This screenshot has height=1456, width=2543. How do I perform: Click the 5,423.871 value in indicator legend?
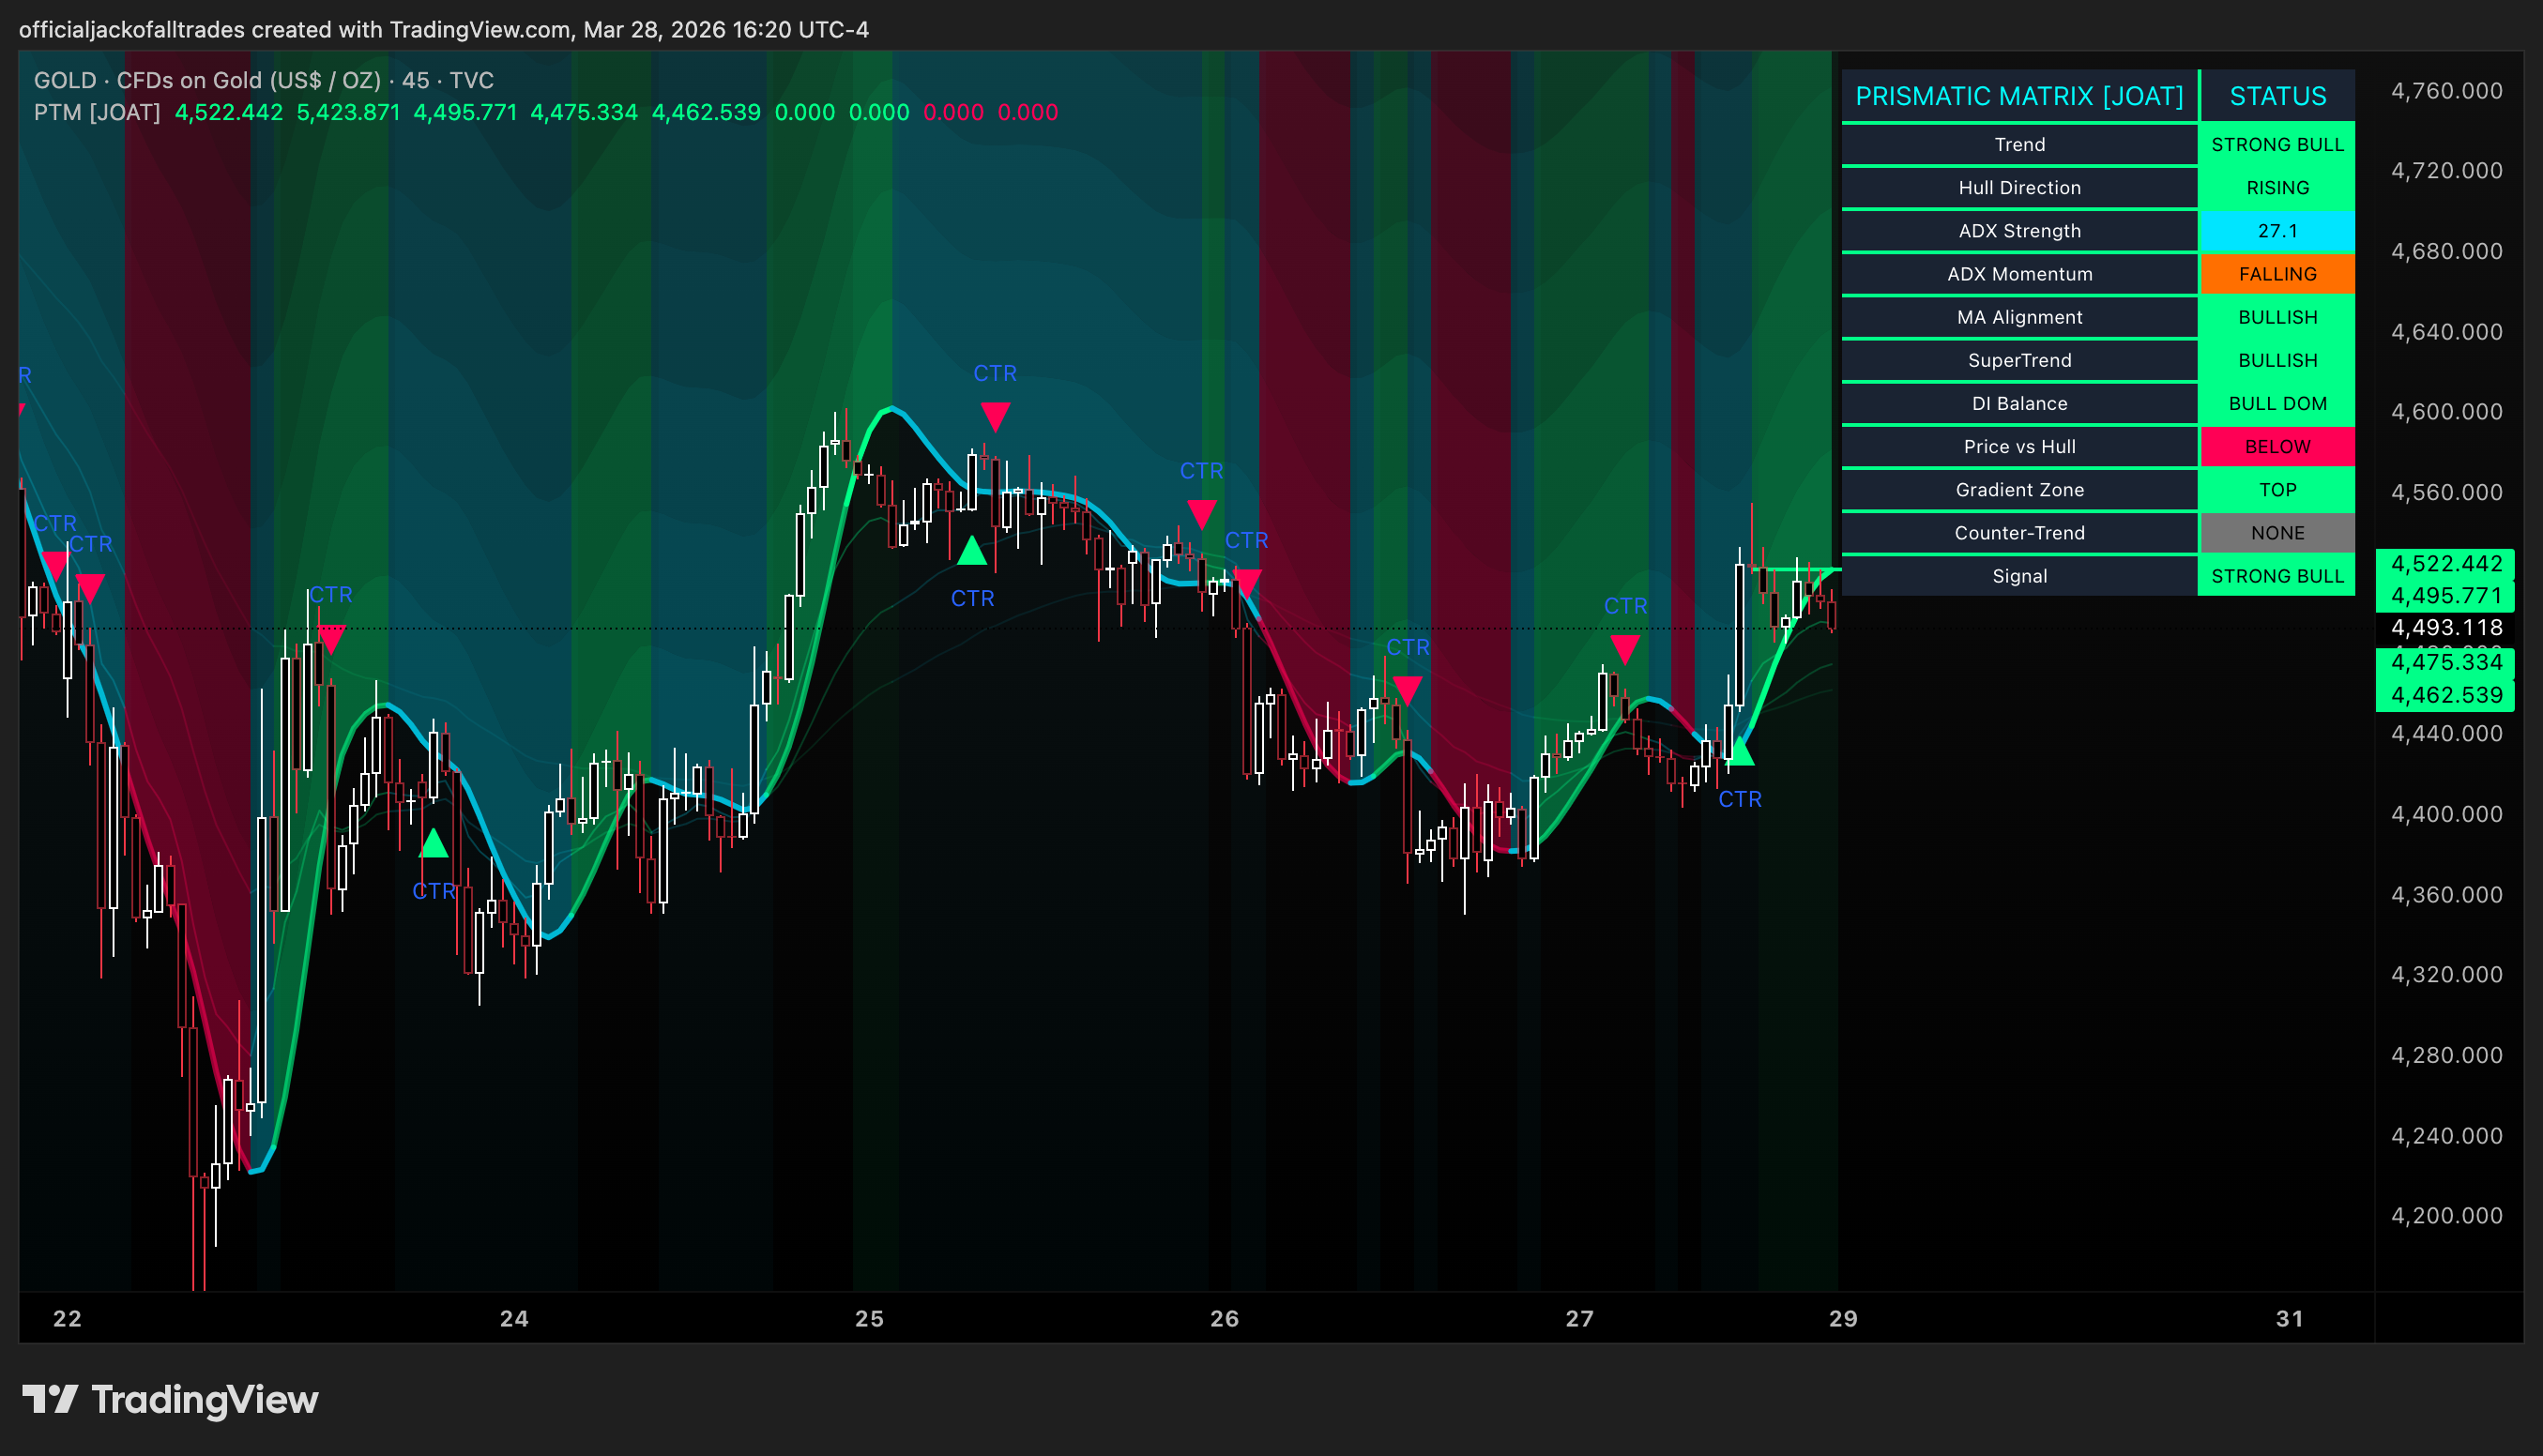[x=348, y=112]
